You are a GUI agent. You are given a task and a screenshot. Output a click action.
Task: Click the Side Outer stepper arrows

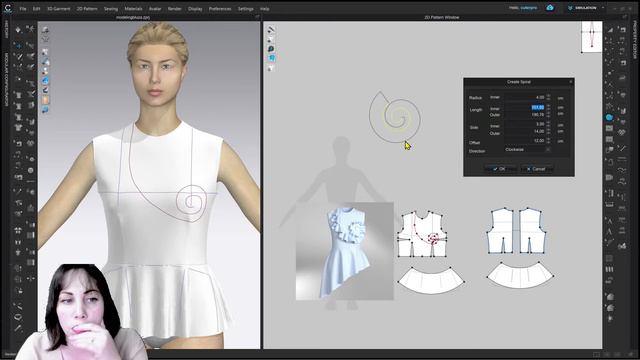548,131
